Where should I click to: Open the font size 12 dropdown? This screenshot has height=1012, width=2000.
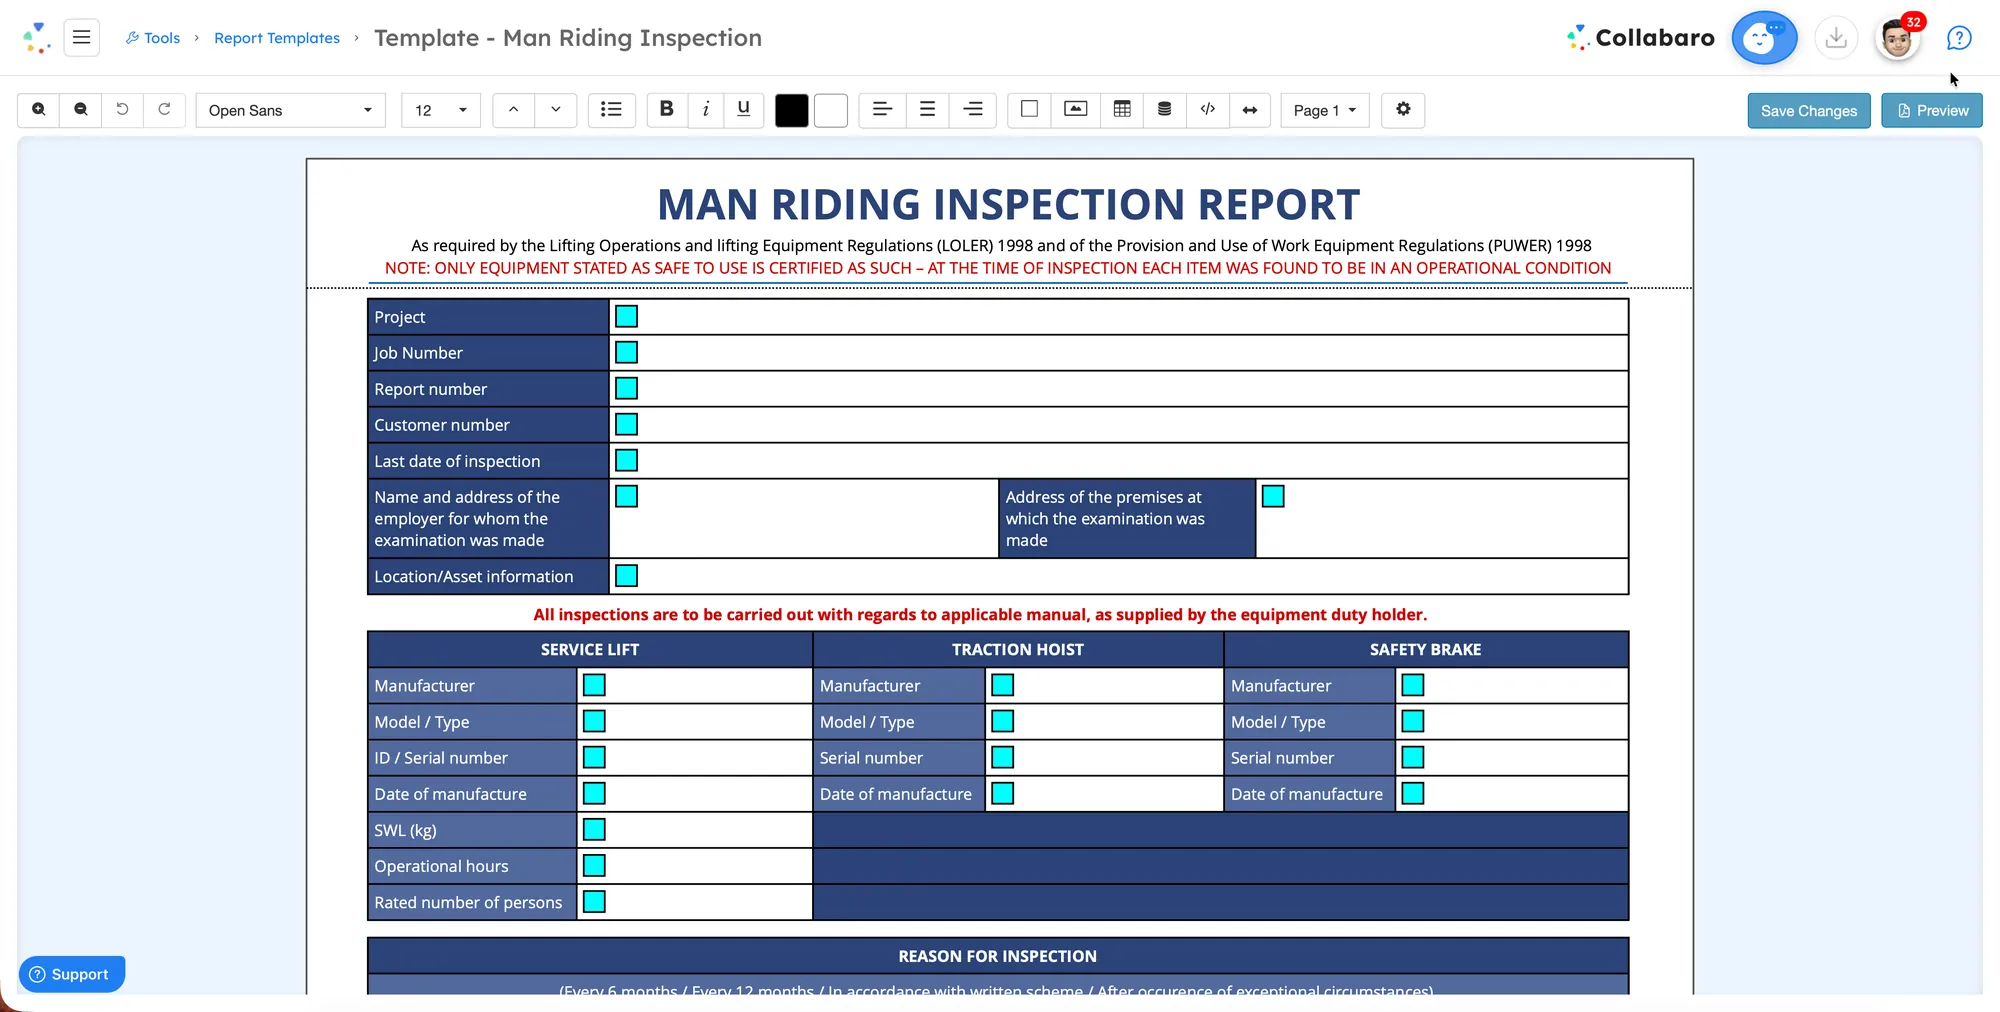(x=441, y=110)
